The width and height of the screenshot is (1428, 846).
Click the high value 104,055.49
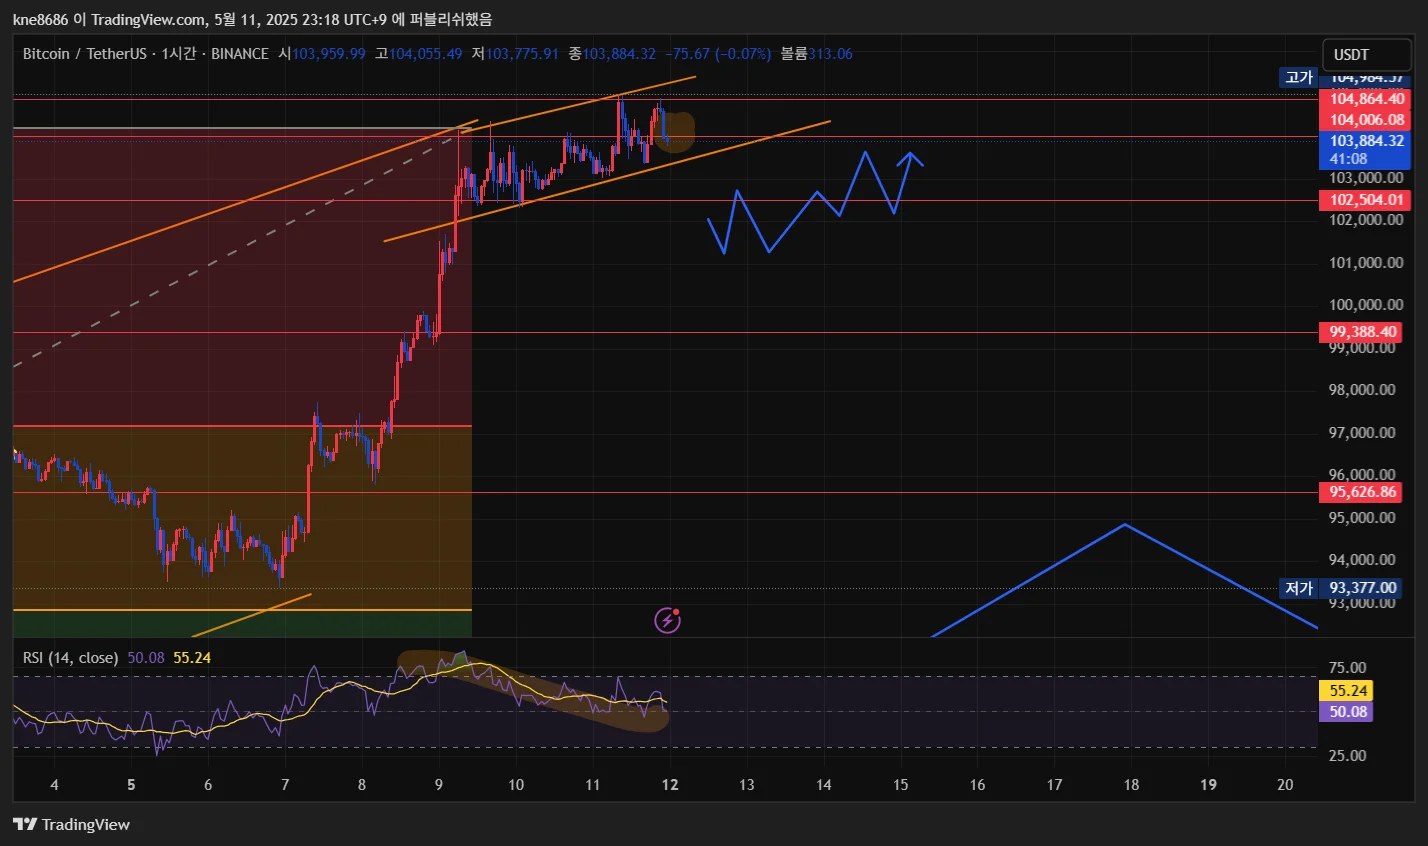click(426, 54)
